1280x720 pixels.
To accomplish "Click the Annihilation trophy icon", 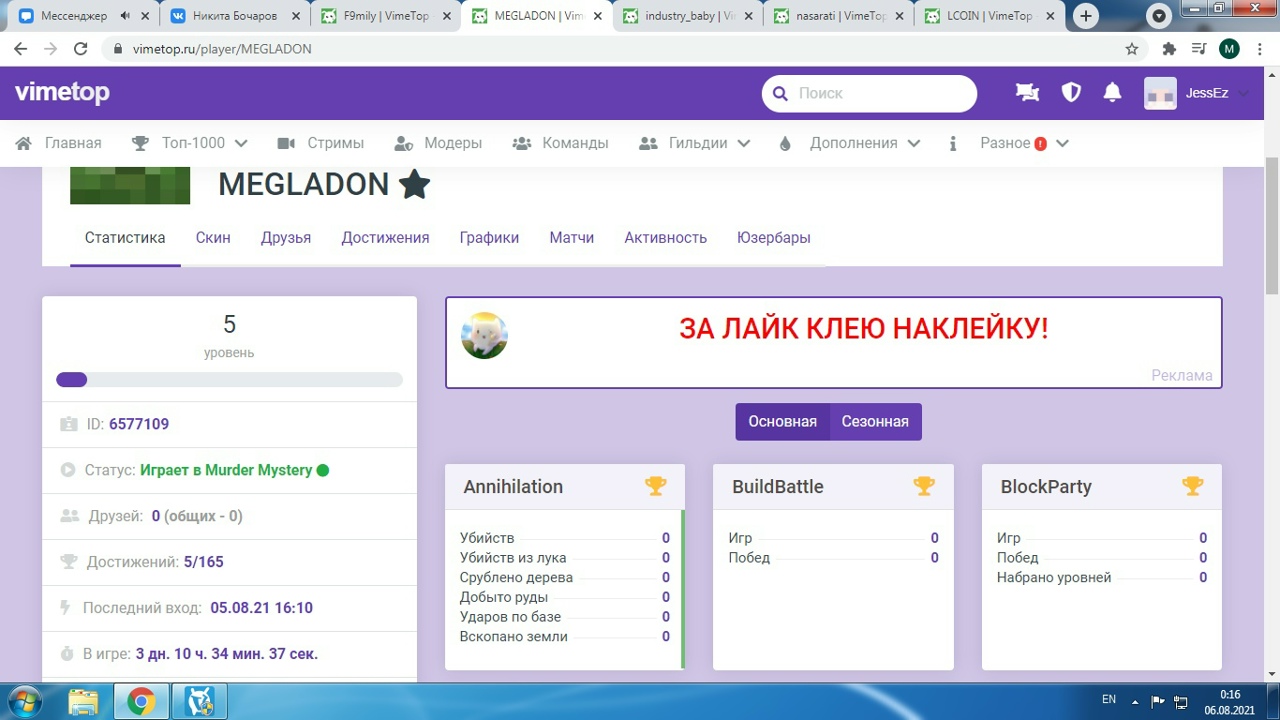I will 655,486.
